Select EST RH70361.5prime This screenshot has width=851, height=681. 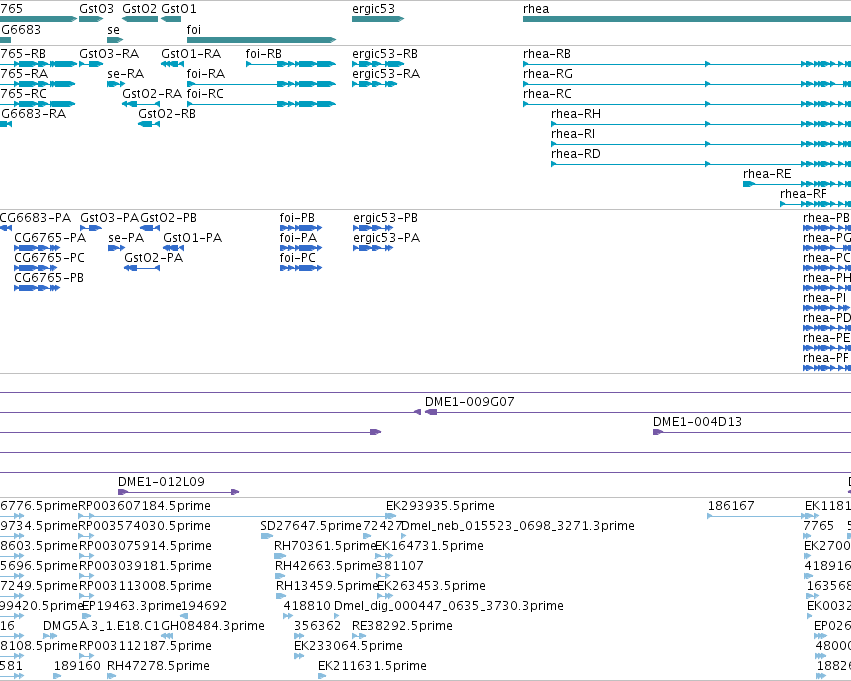tap(280, 556)
